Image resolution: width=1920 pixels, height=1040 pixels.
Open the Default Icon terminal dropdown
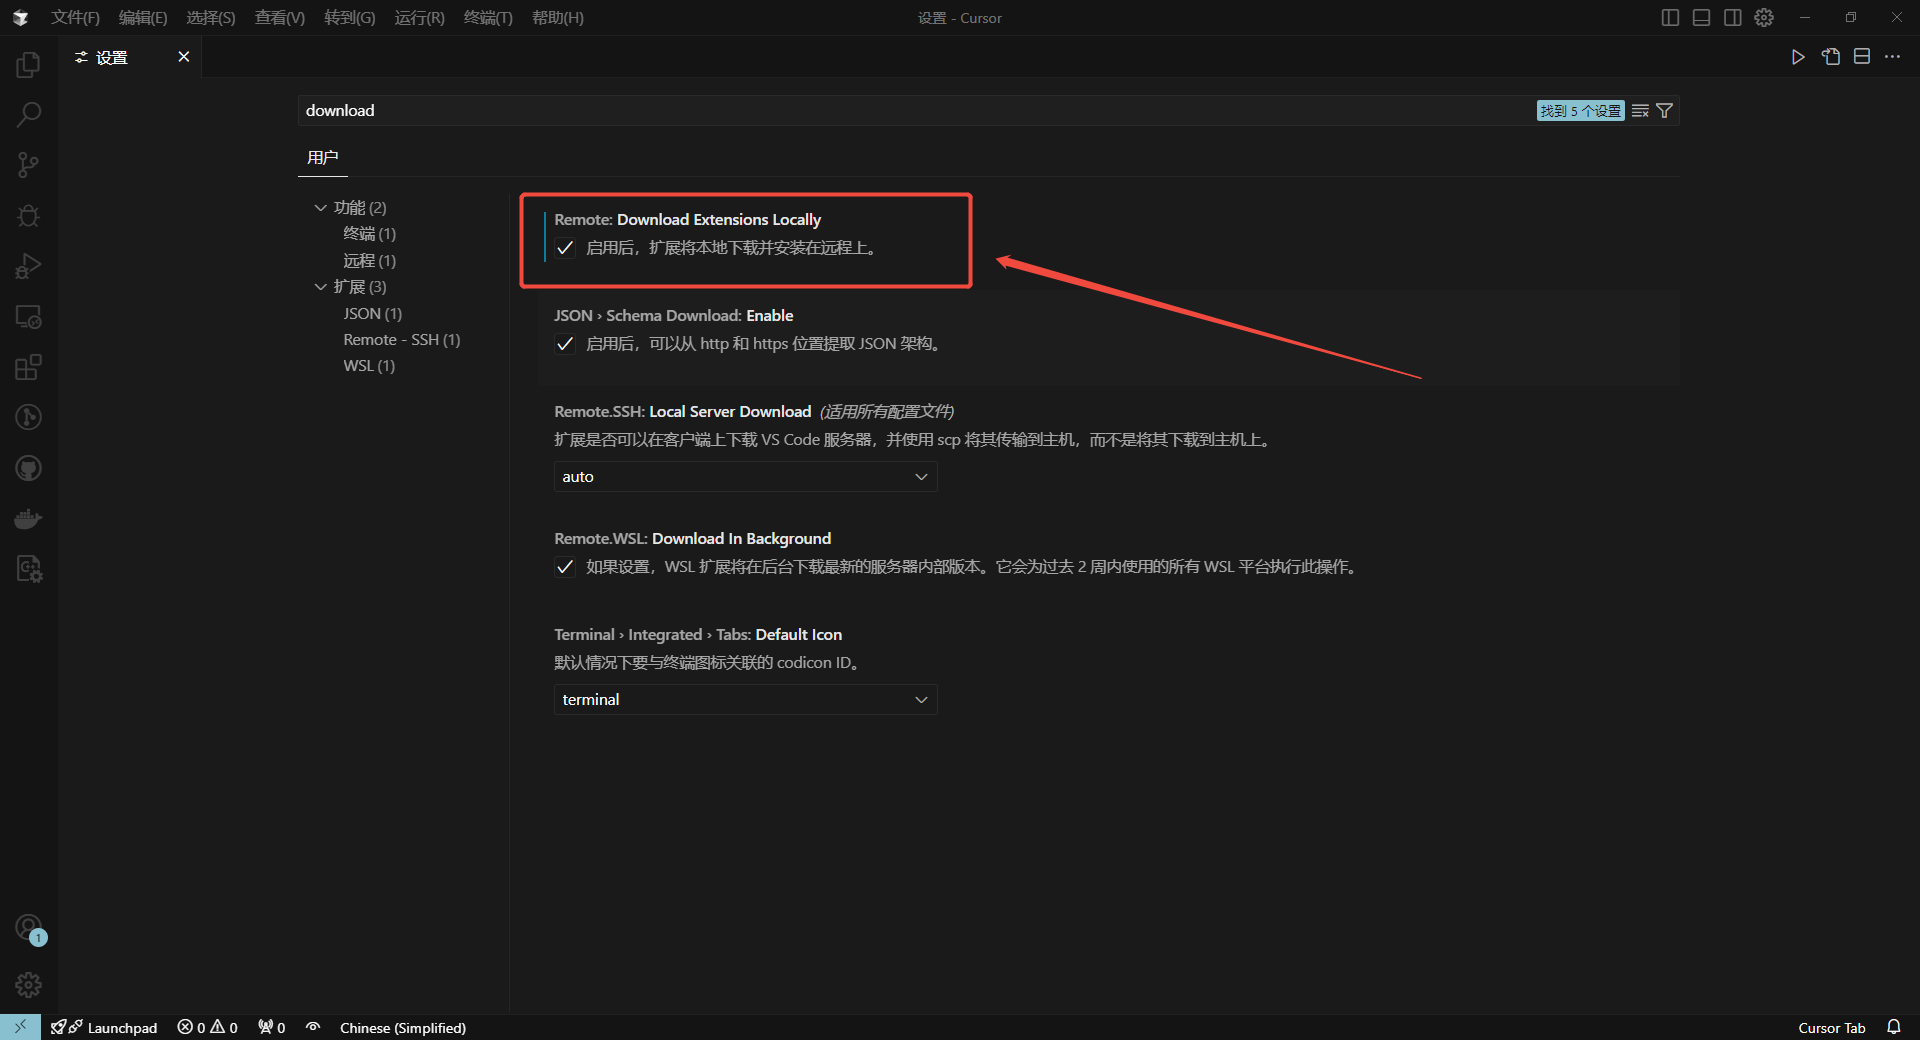coord(745,700)
